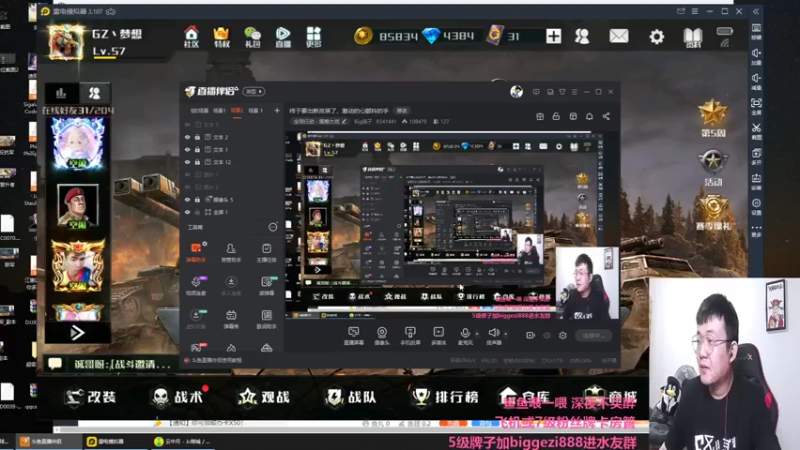Open the toolbox more options circle

click(273, 227)
